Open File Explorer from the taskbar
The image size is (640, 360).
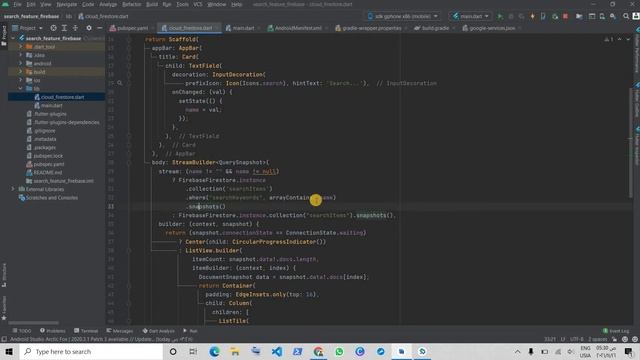pos(235,351)
